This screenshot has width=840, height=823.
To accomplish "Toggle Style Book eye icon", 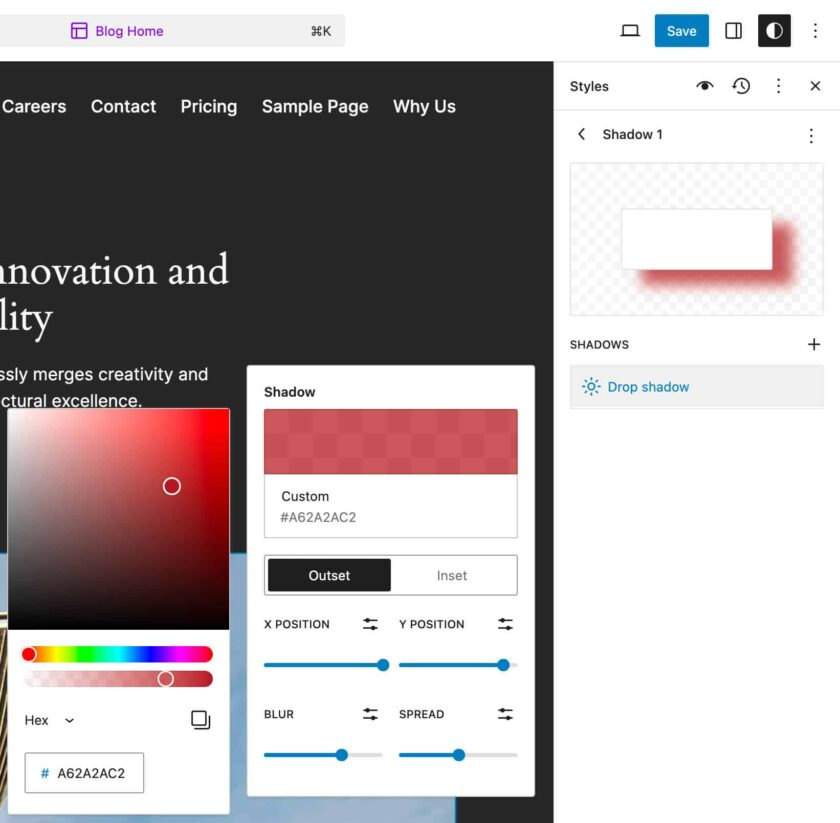I will (x=705, y=86).
